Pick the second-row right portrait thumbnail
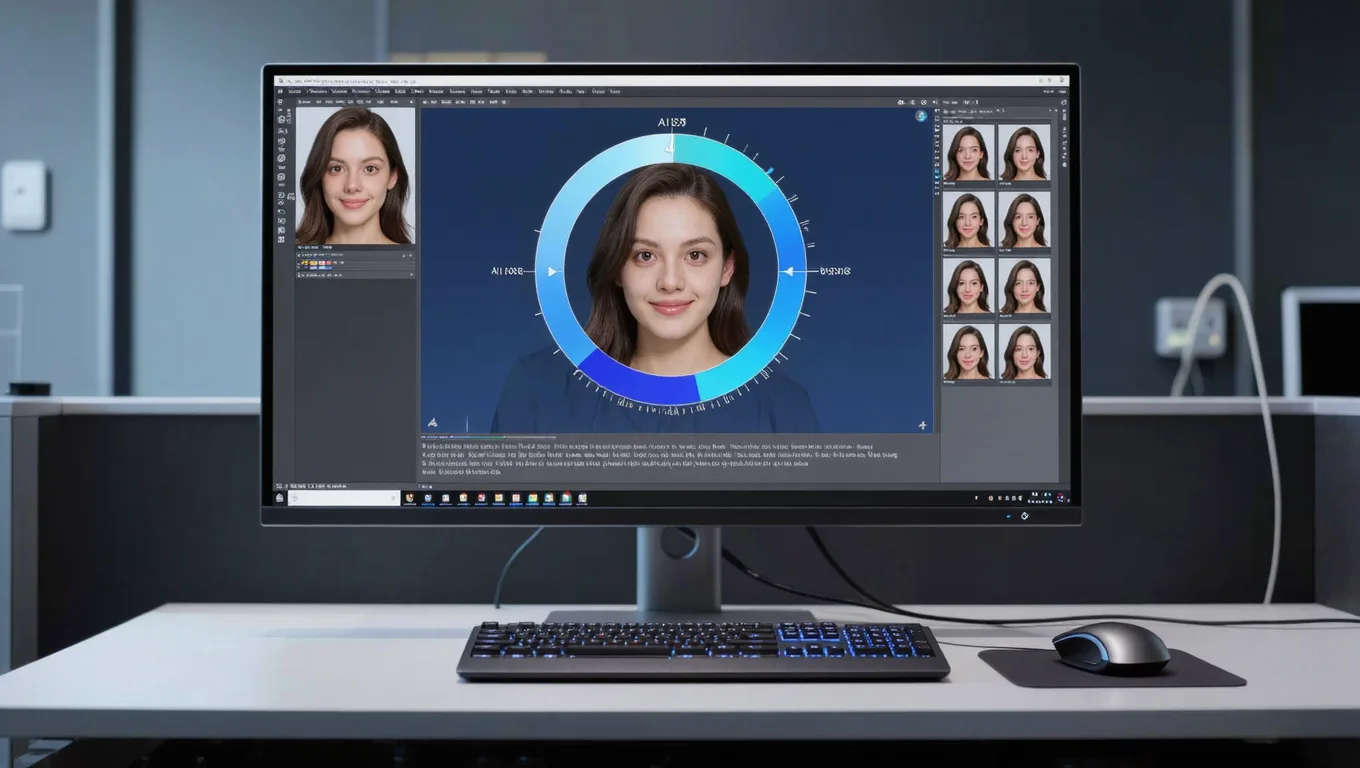1360x768 pixels. click(1025, 220)
